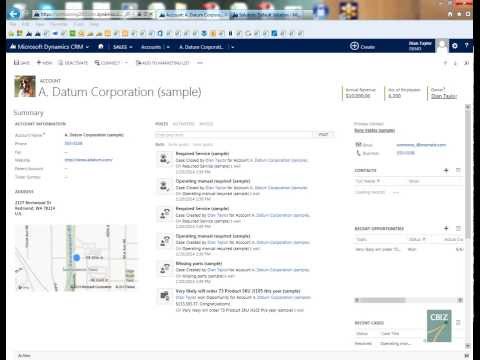Open the Very likely will order opportunity row
This screenshot has height=360, width=480.
point(409,249)
